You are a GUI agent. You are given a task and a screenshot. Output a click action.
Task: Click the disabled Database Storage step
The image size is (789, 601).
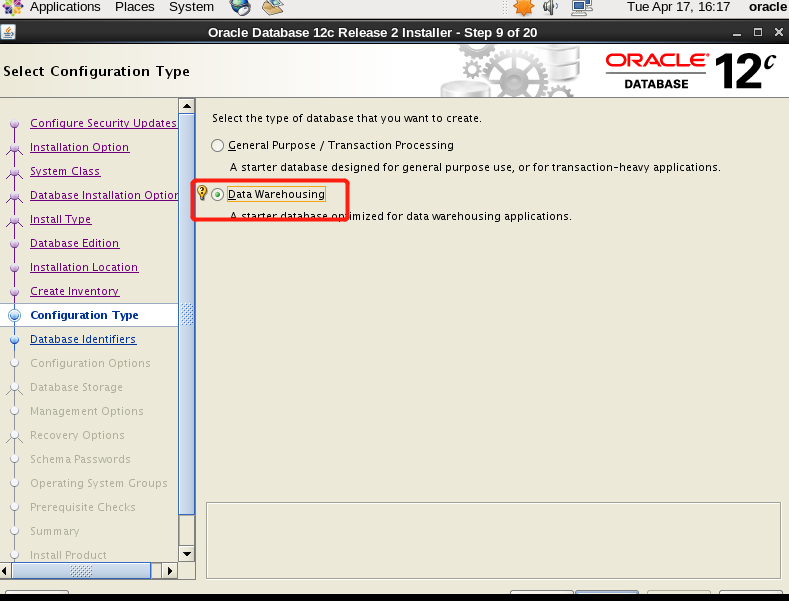click(x=76, y=388)
